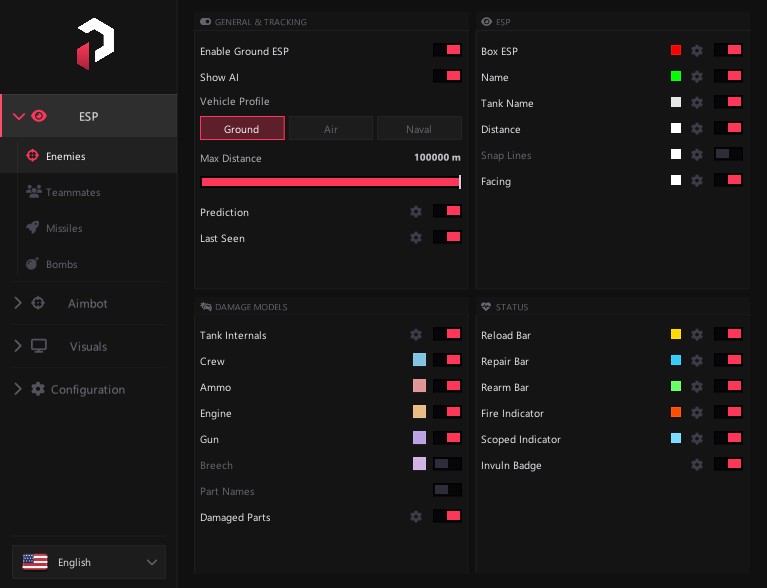The height and width of the screenshot is (588, 767).
Task: Collapse the ESP section chevron
Action: pos(19,116)
